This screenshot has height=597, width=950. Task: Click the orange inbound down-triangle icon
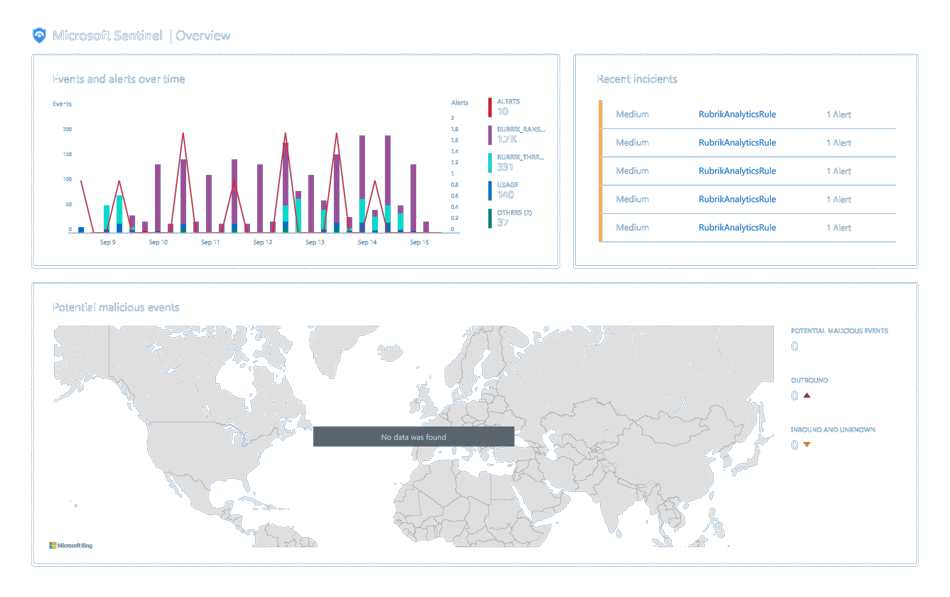coord(806,445)
